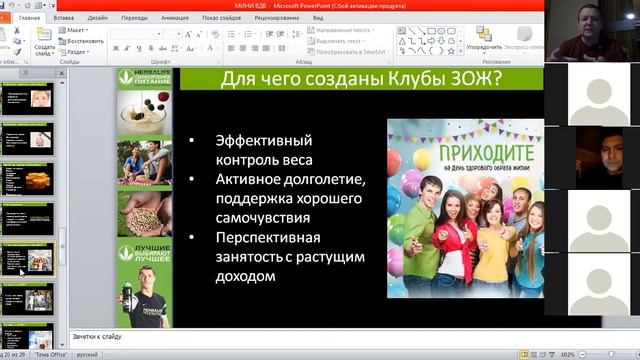The image size is (640, 360).
Task: Select the five-point star shape
Action: tap(451, 51)
